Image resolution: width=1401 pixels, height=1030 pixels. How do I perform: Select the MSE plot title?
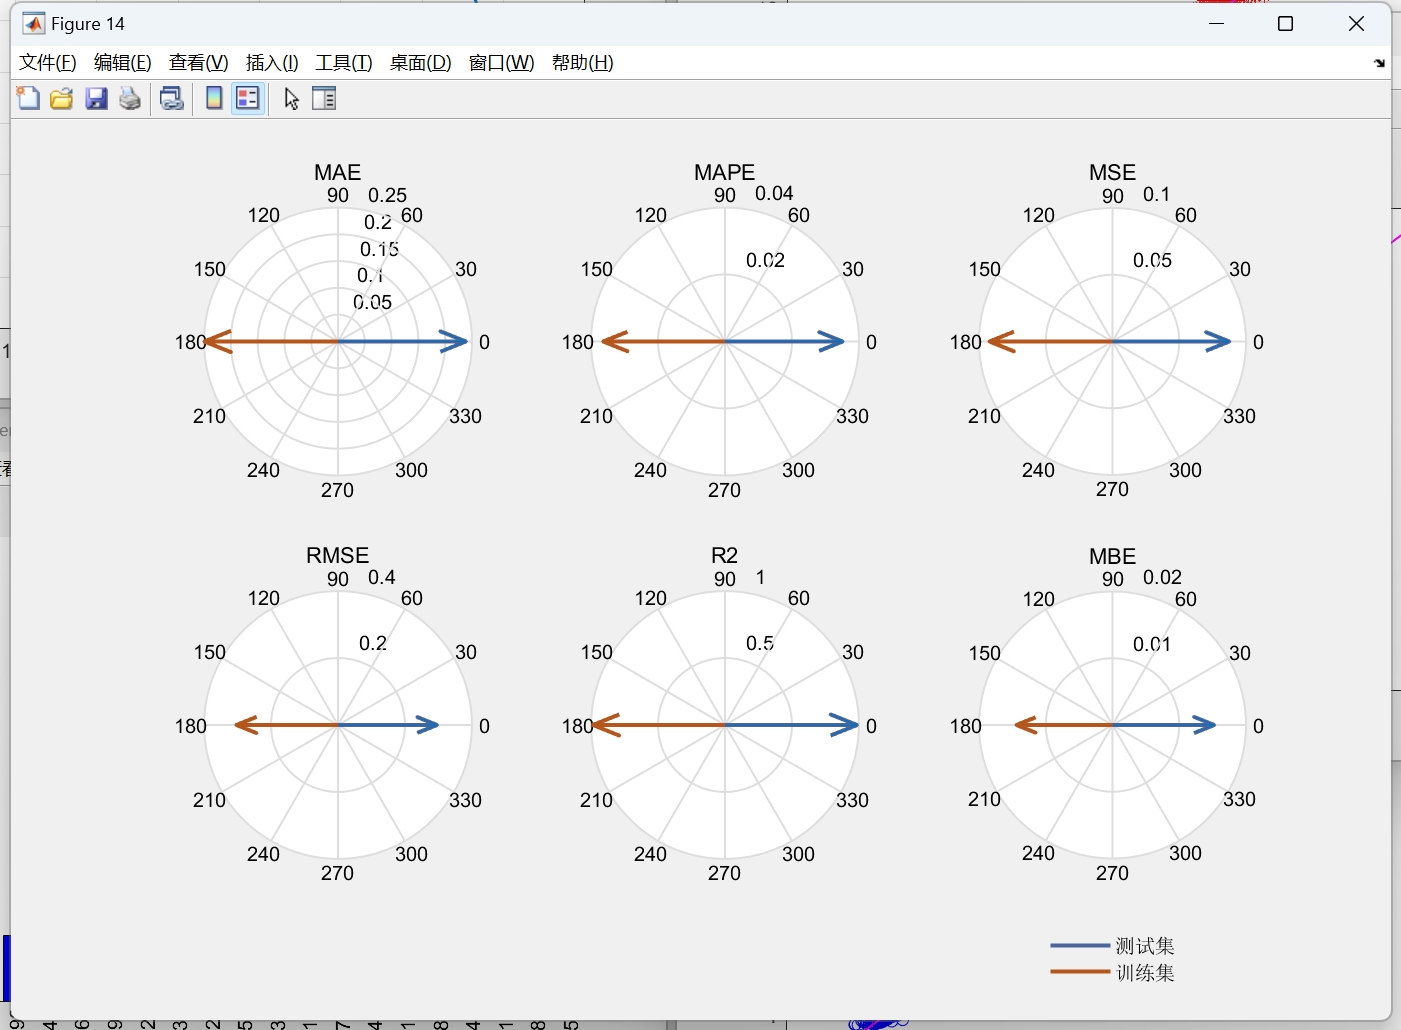coord(1113,172)
